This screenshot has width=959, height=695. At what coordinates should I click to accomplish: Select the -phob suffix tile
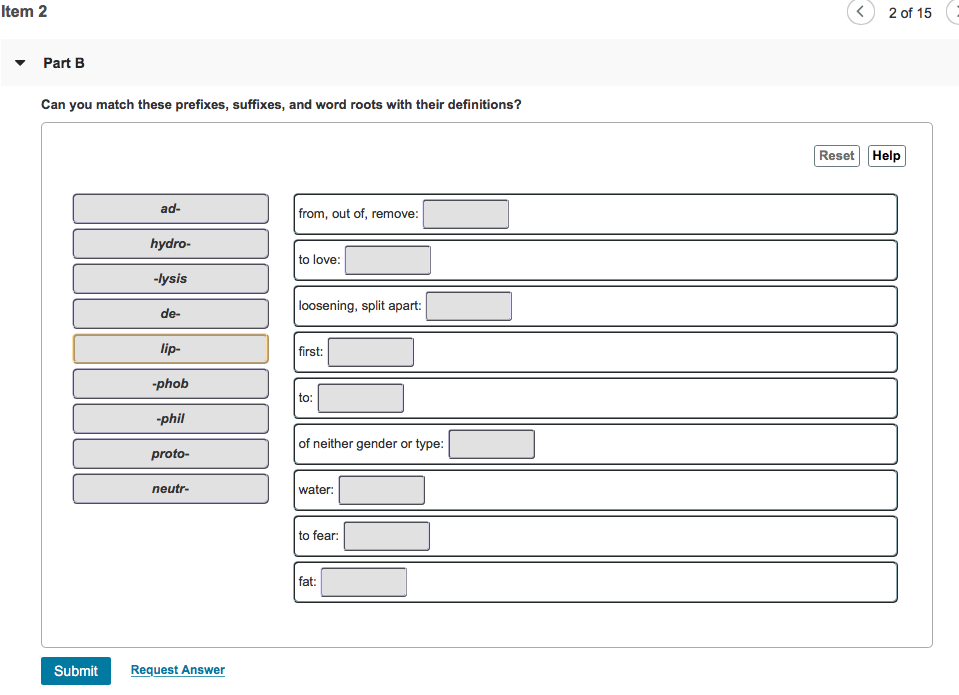coord(170,383)
